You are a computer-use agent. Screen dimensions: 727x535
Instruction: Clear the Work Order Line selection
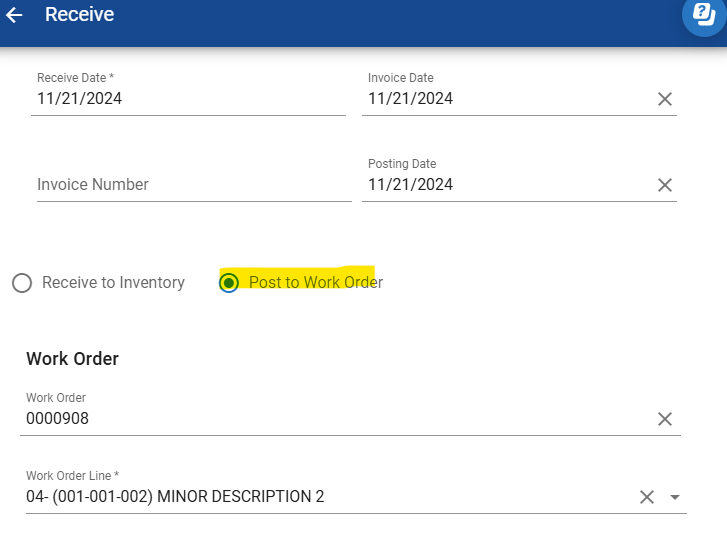coord(647,497)
